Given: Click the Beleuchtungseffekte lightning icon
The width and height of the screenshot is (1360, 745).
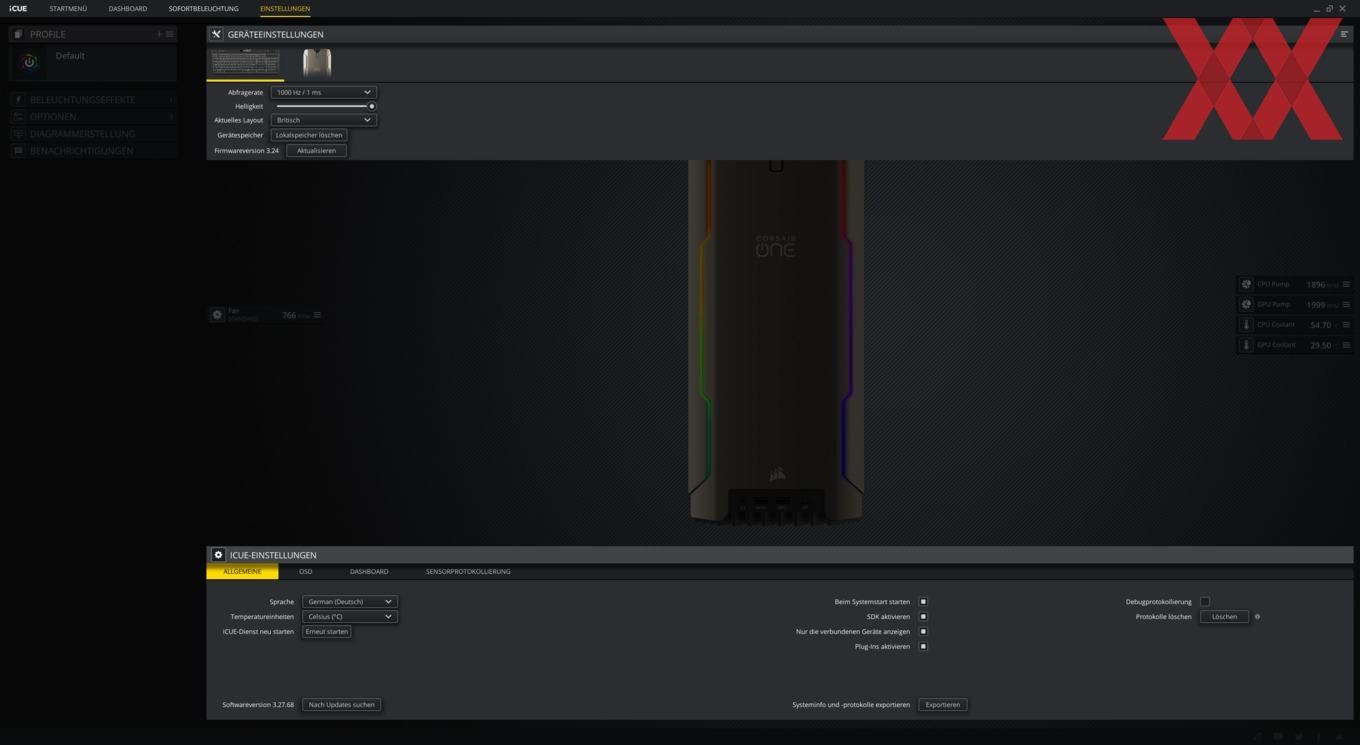Looking at the screenshot, I should click(18, 100).
